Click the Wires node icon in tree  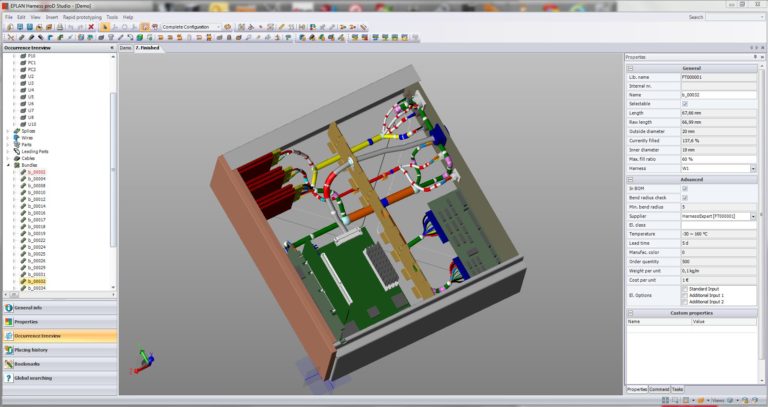point(17,138)
